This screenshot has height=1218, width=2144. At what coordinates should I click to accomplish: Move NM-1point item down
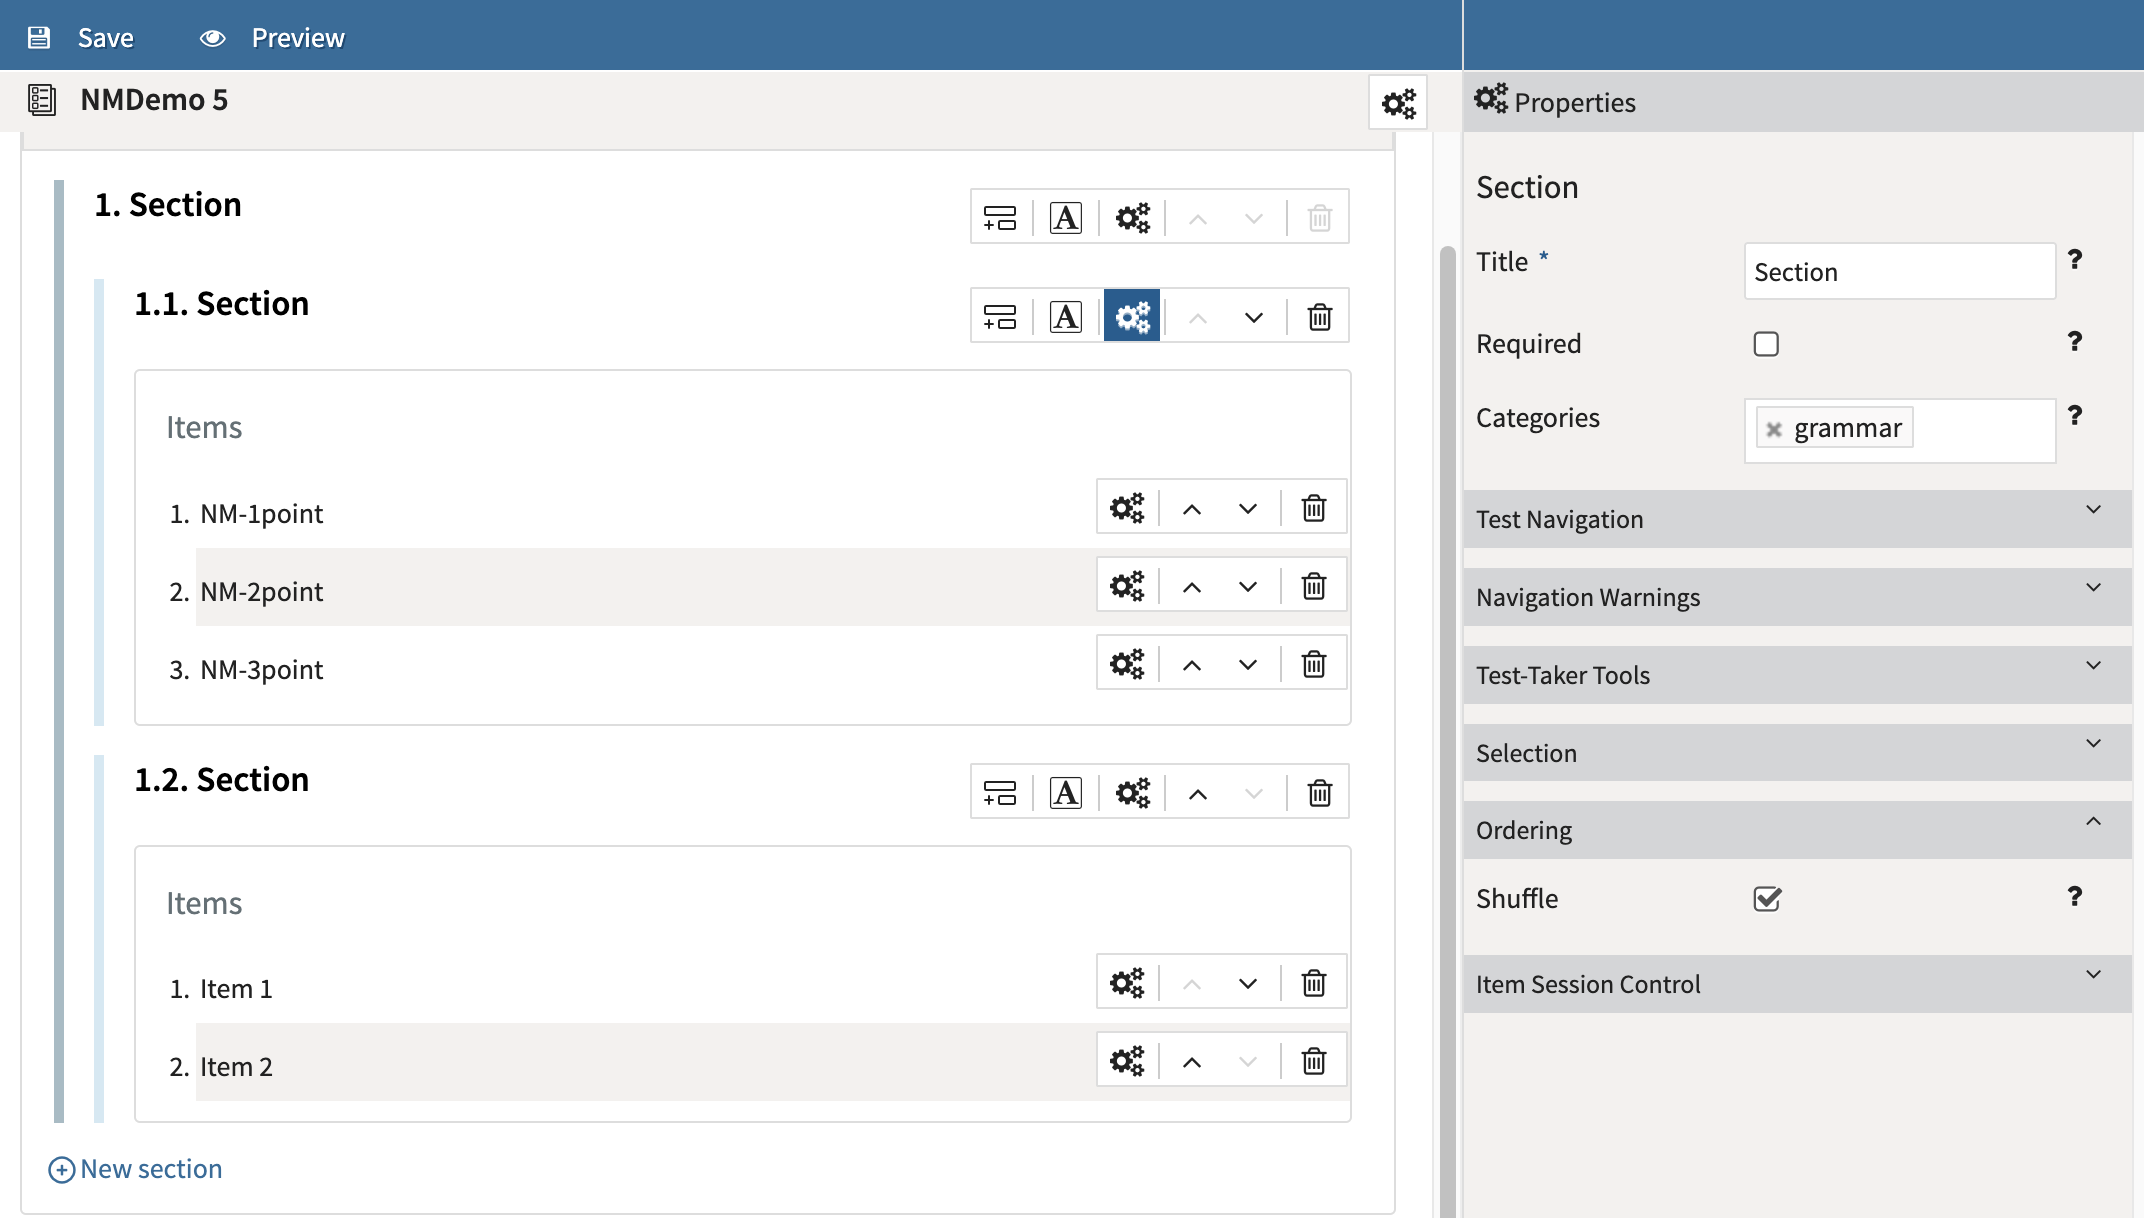click(1248, 509)
